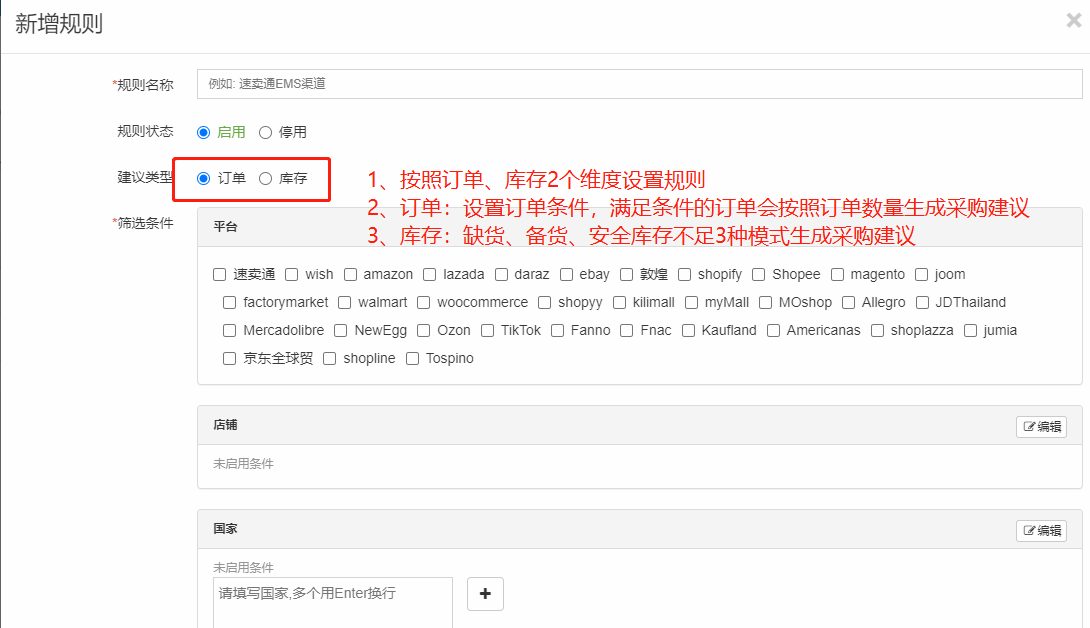Enable the TikTok platform checkbox
This screenshot has height=628, width=1090.
(x=487, y=330)
